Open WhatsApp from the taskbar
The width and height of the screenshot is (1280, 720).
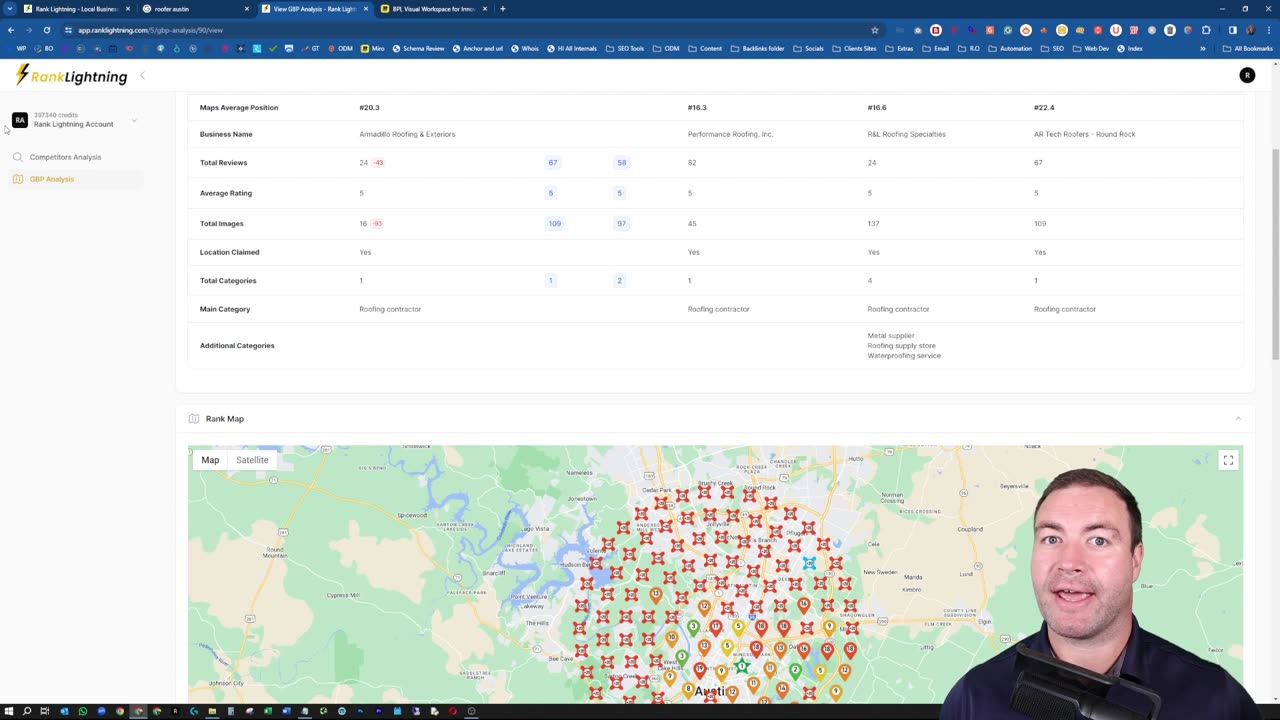[x=82, y=711]
